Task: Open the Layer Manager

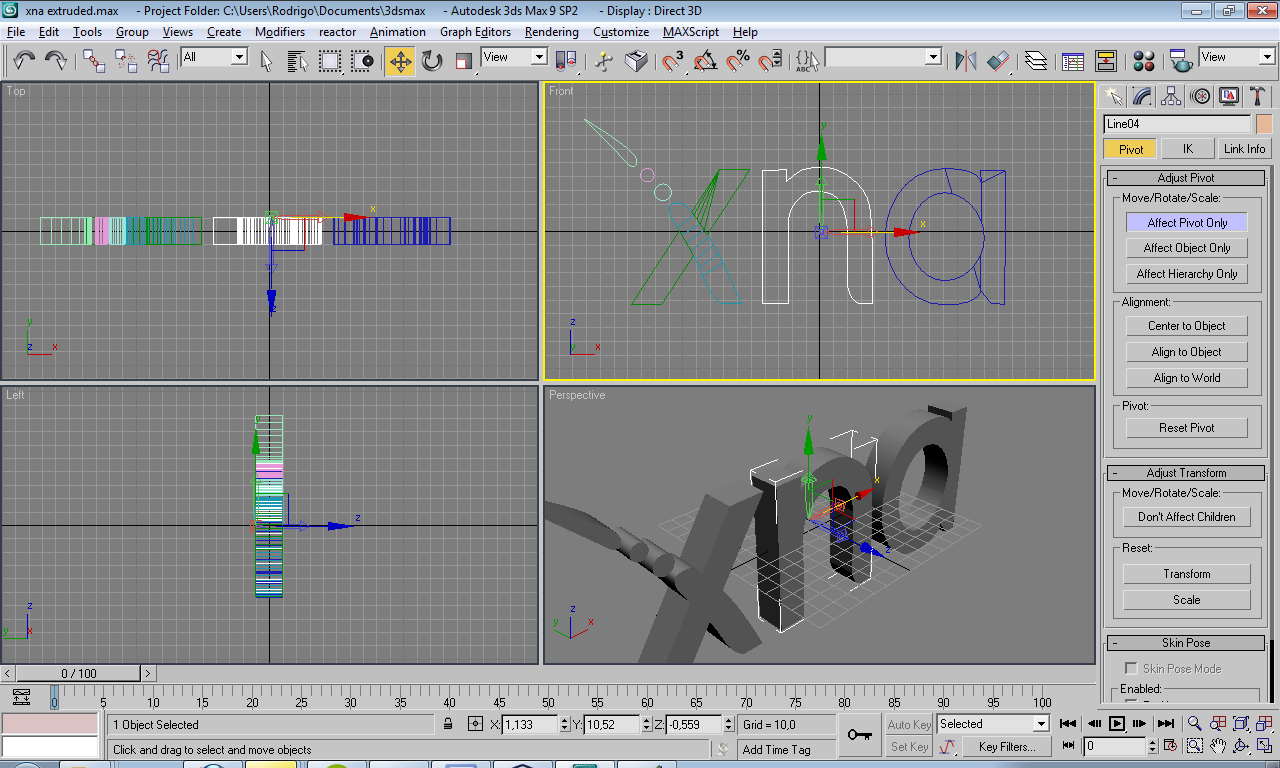Action: pyautogui.click(x=1036, y=61)
